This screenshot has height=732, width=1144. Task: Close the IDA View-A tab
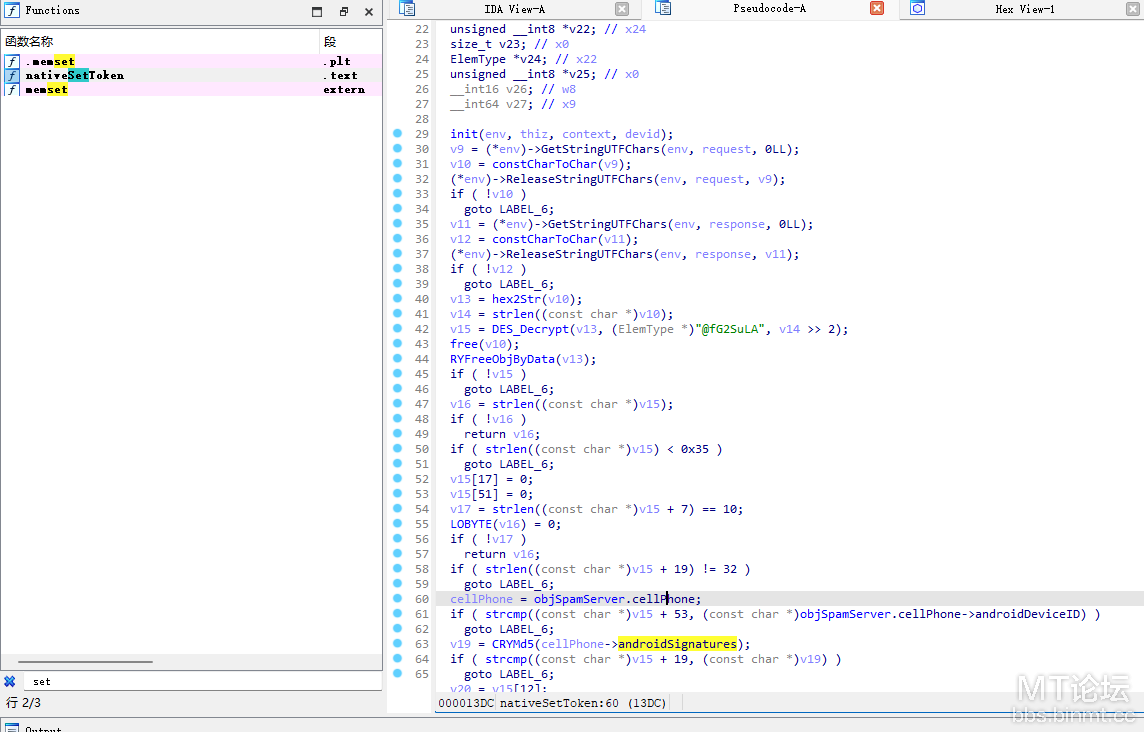pyautogui.click(x=622, y=9)
